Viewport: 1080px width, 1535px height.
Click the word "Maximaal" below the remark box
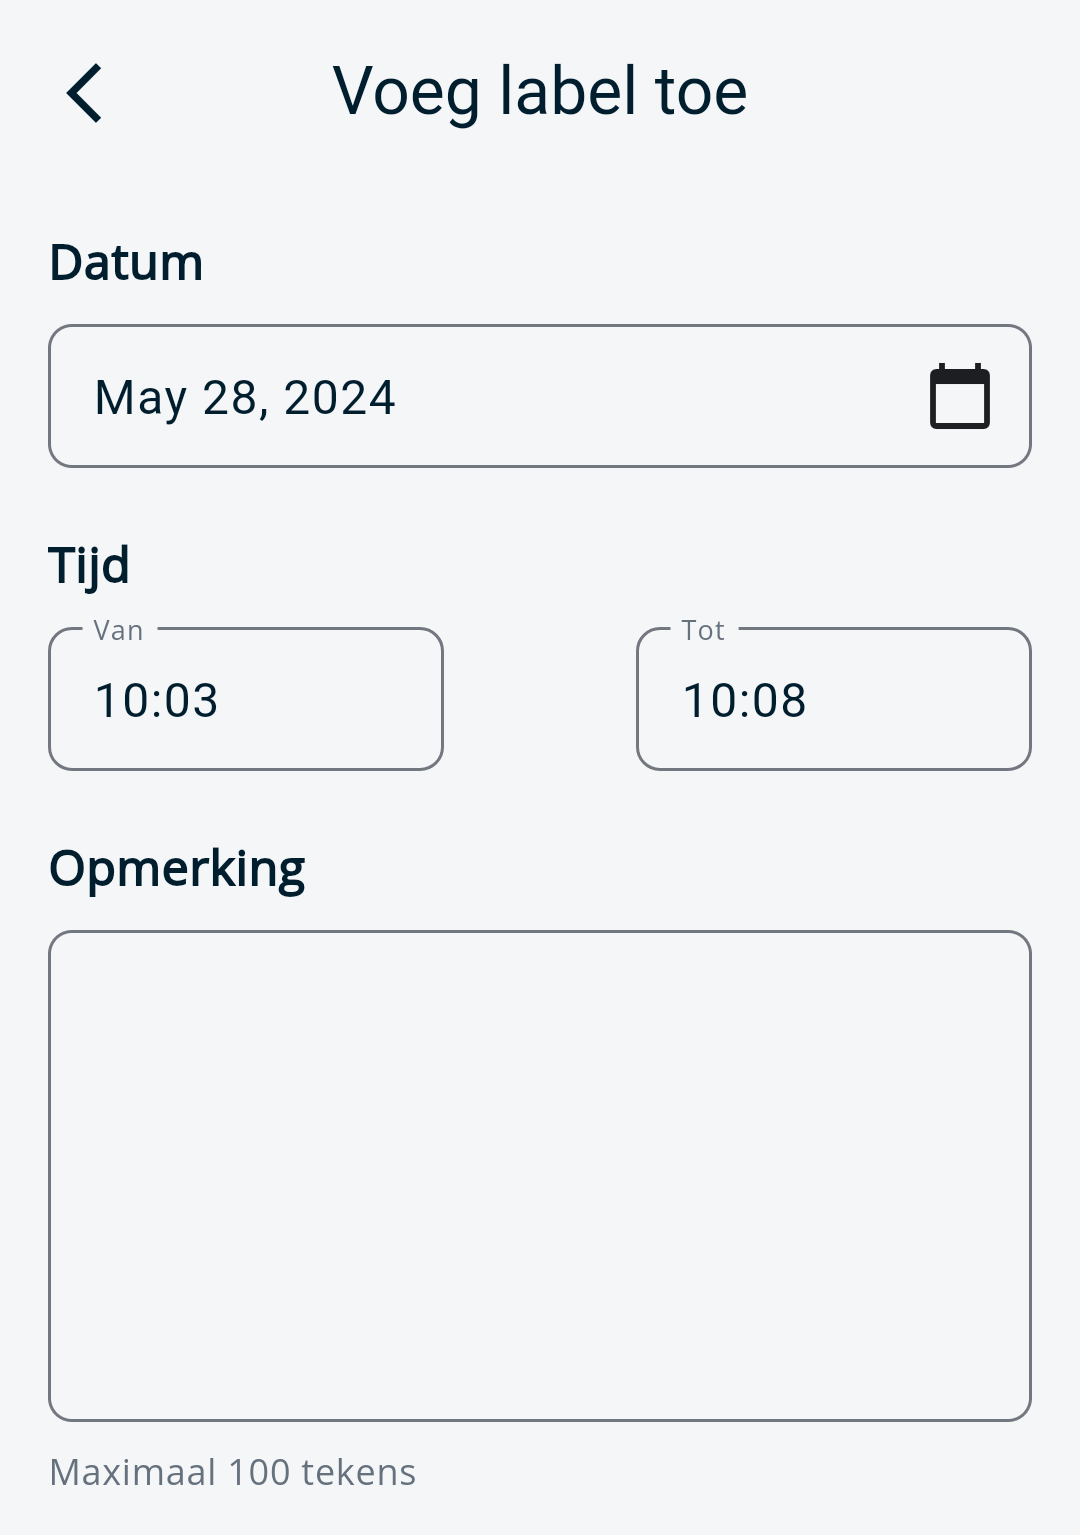click(133, 1472)
